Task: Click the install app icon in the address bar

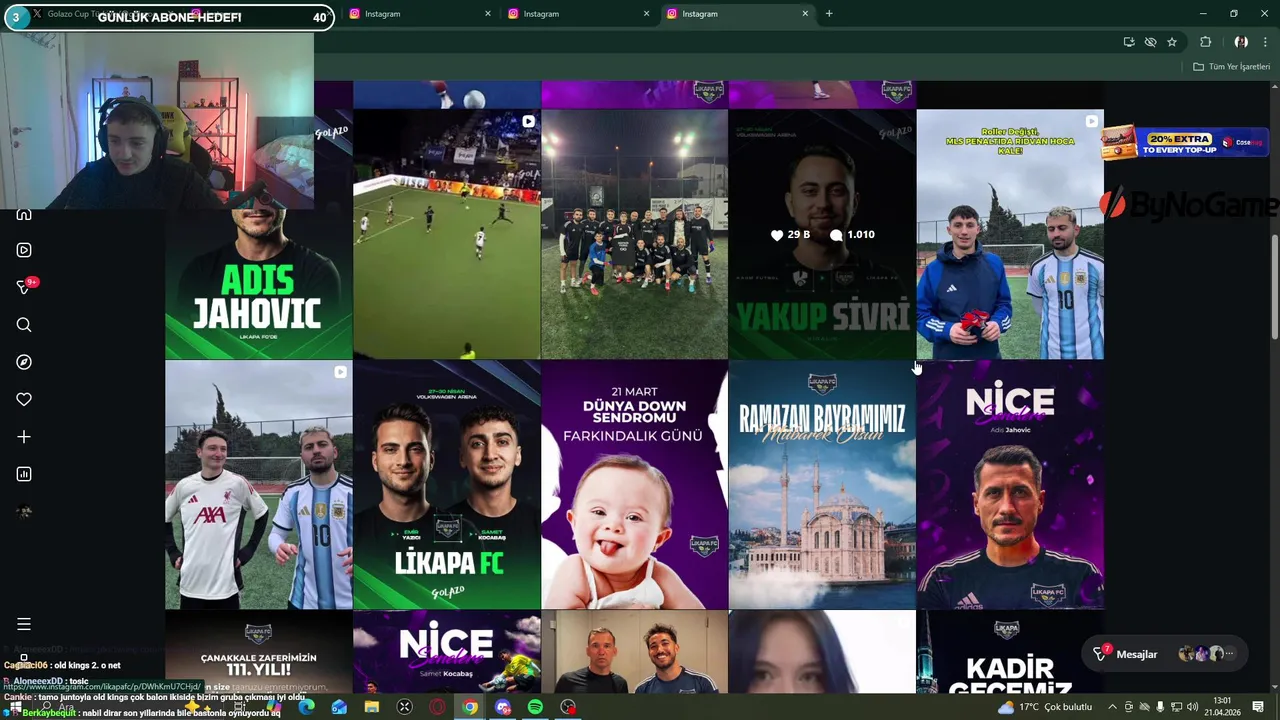Action: (1129, 42)
